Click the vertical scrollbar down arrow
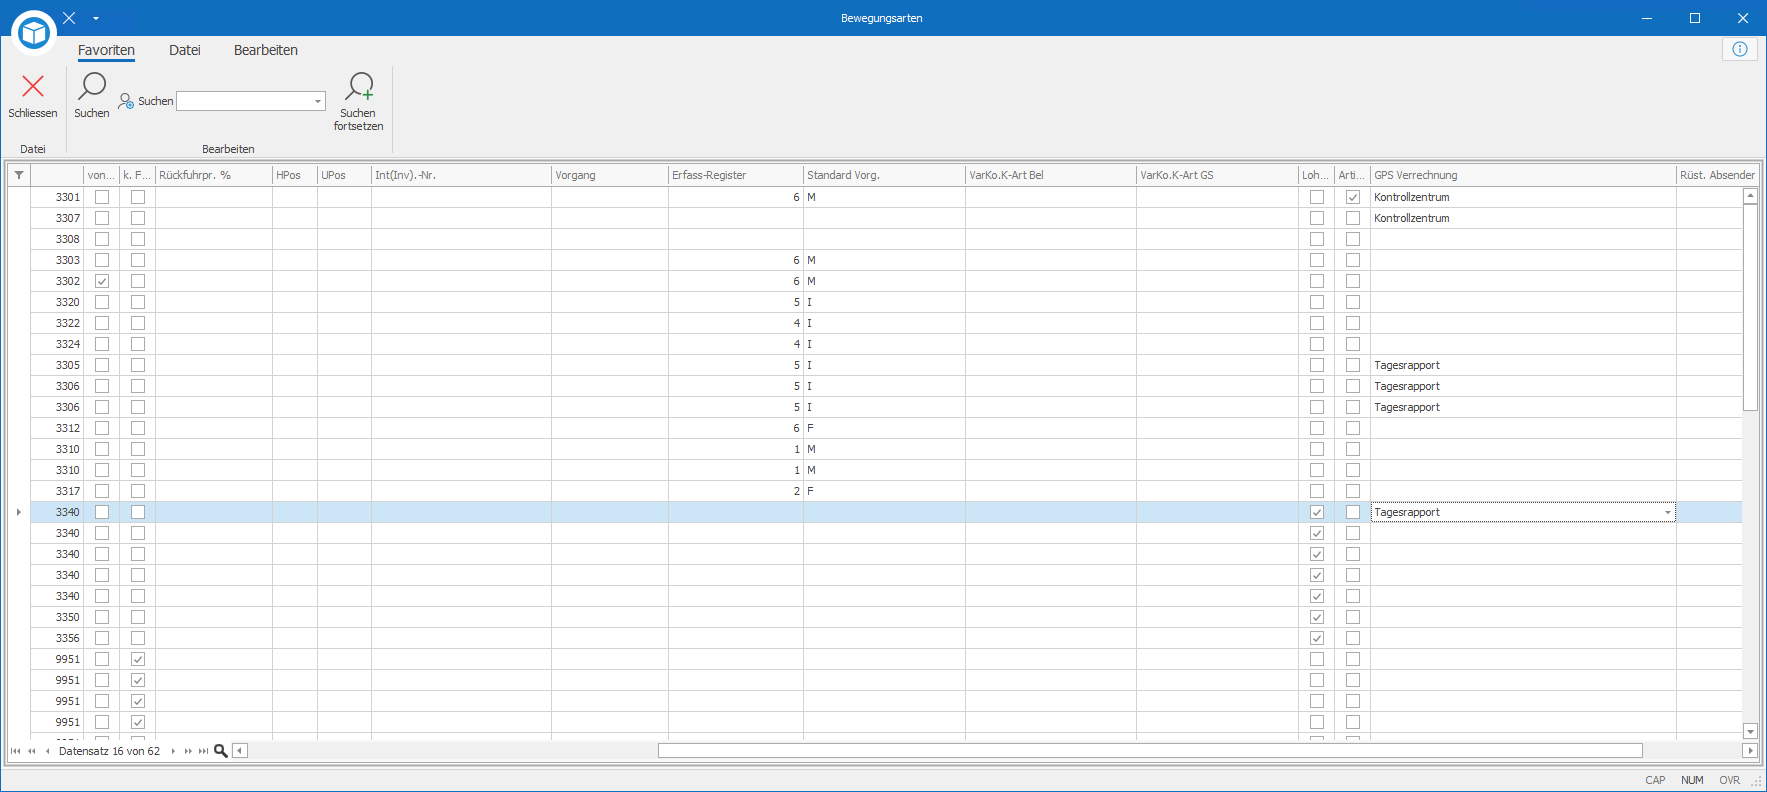Screen dimensions: 1767x792 pos(1750,731)
